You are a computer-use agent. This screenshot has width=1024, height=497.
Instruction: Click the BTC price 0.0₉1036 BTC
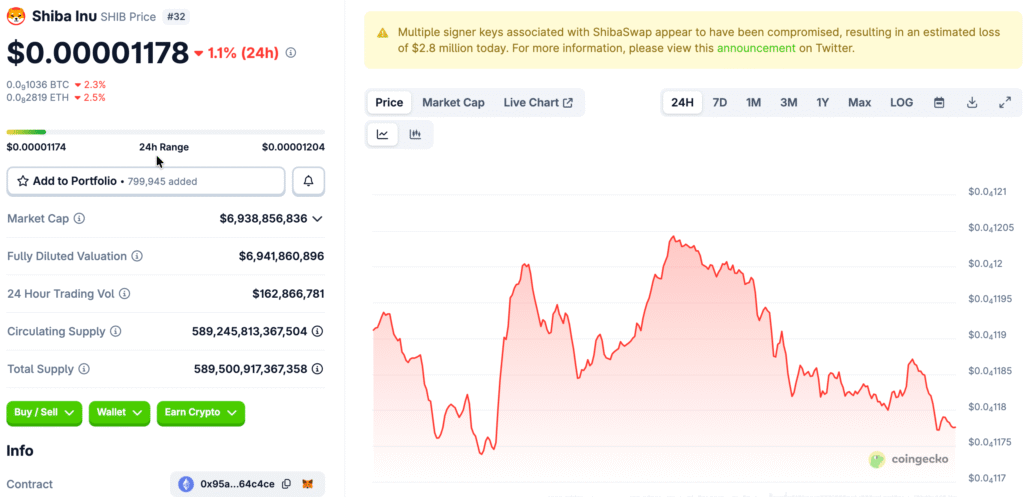37,85
